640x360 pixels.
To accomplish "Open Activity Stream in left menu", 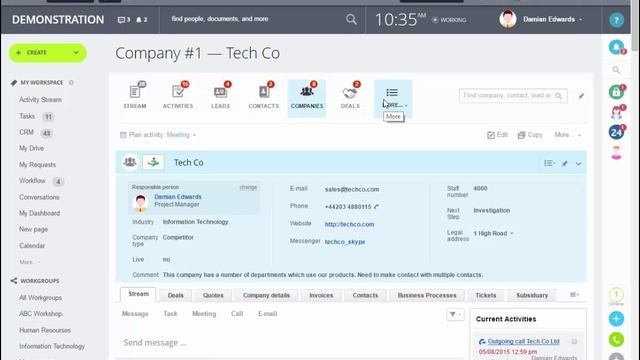I will click(40, 100).
